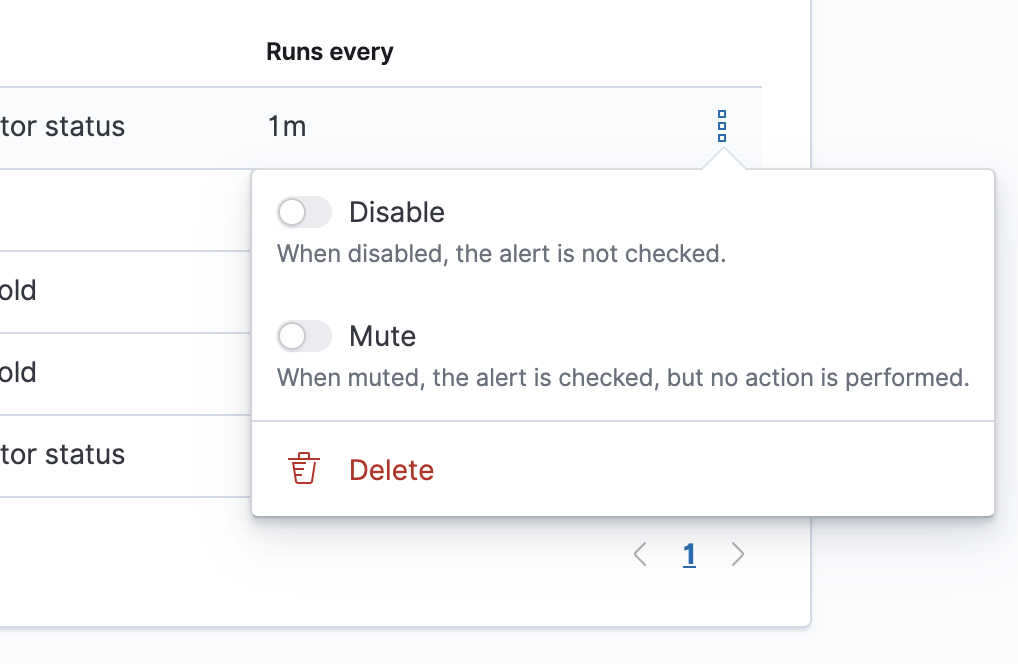
Task: Click the previous page chevron
Action: [x=640, y=553]
